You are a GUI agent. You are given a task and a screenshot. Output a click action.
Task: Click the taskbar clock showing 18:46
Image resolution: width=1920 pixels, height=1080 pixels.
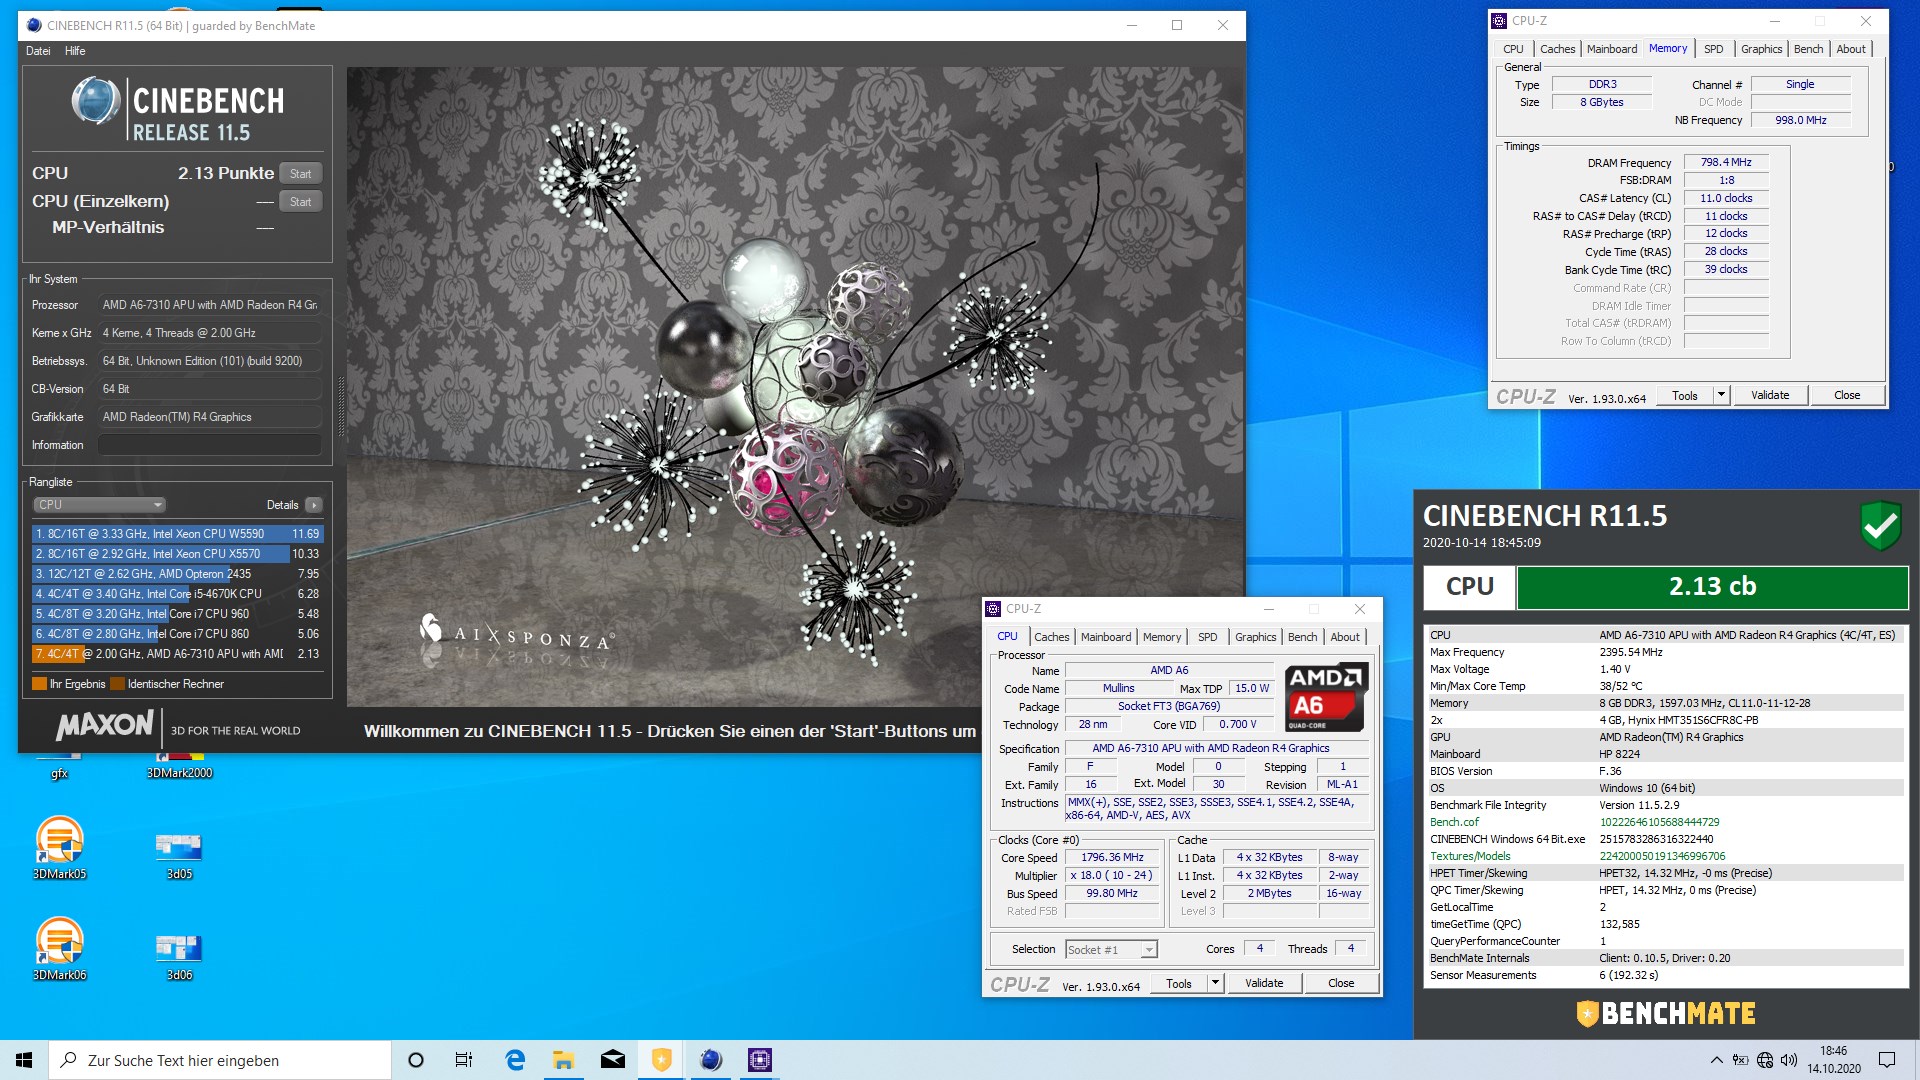[x=1833, y=1060]
